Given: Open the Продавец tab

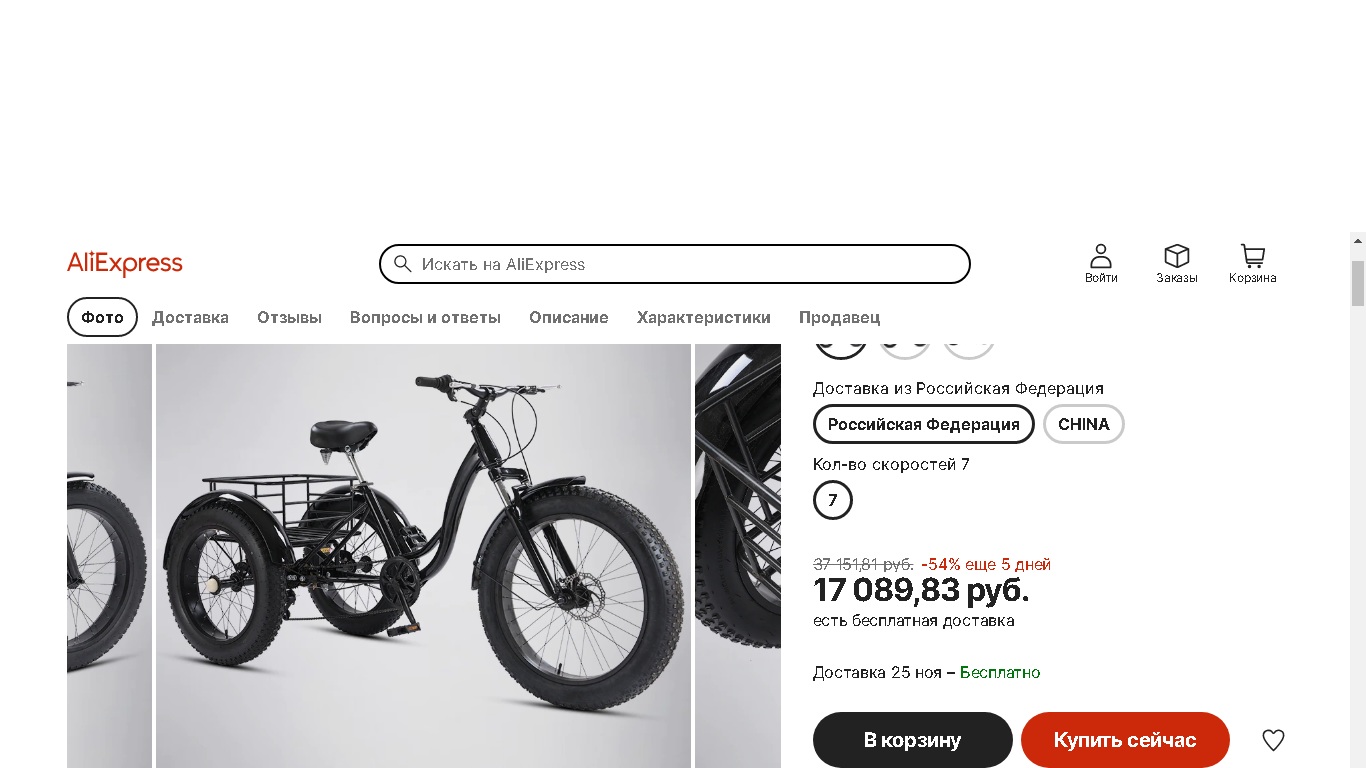Looking at the screenshot, I should pos(839,317).
